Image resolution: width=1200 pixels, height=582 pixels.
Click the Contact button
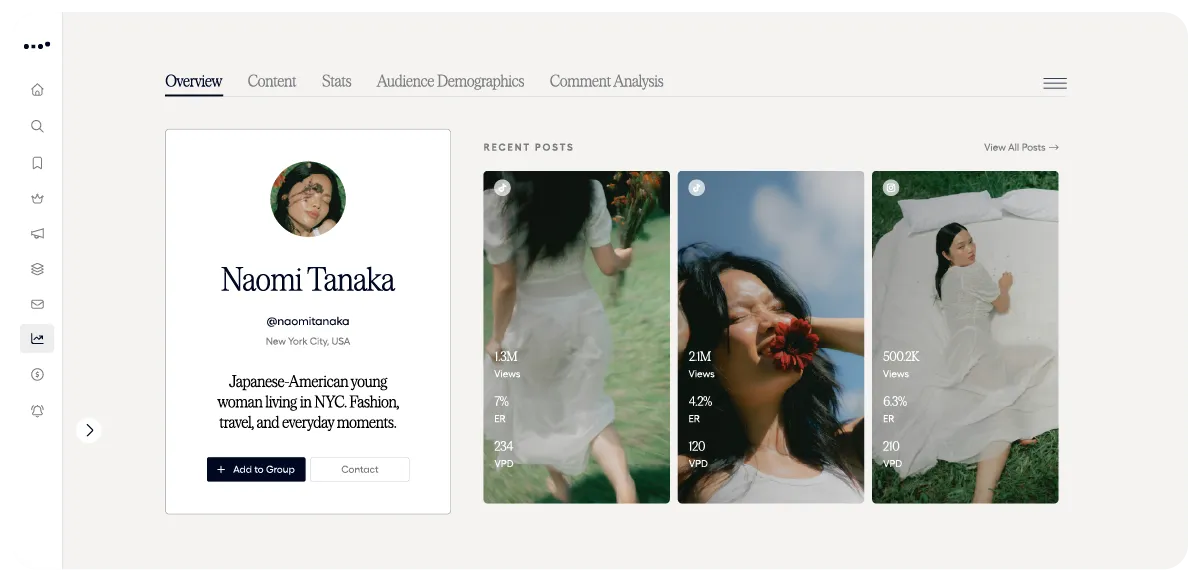[360, 470]
